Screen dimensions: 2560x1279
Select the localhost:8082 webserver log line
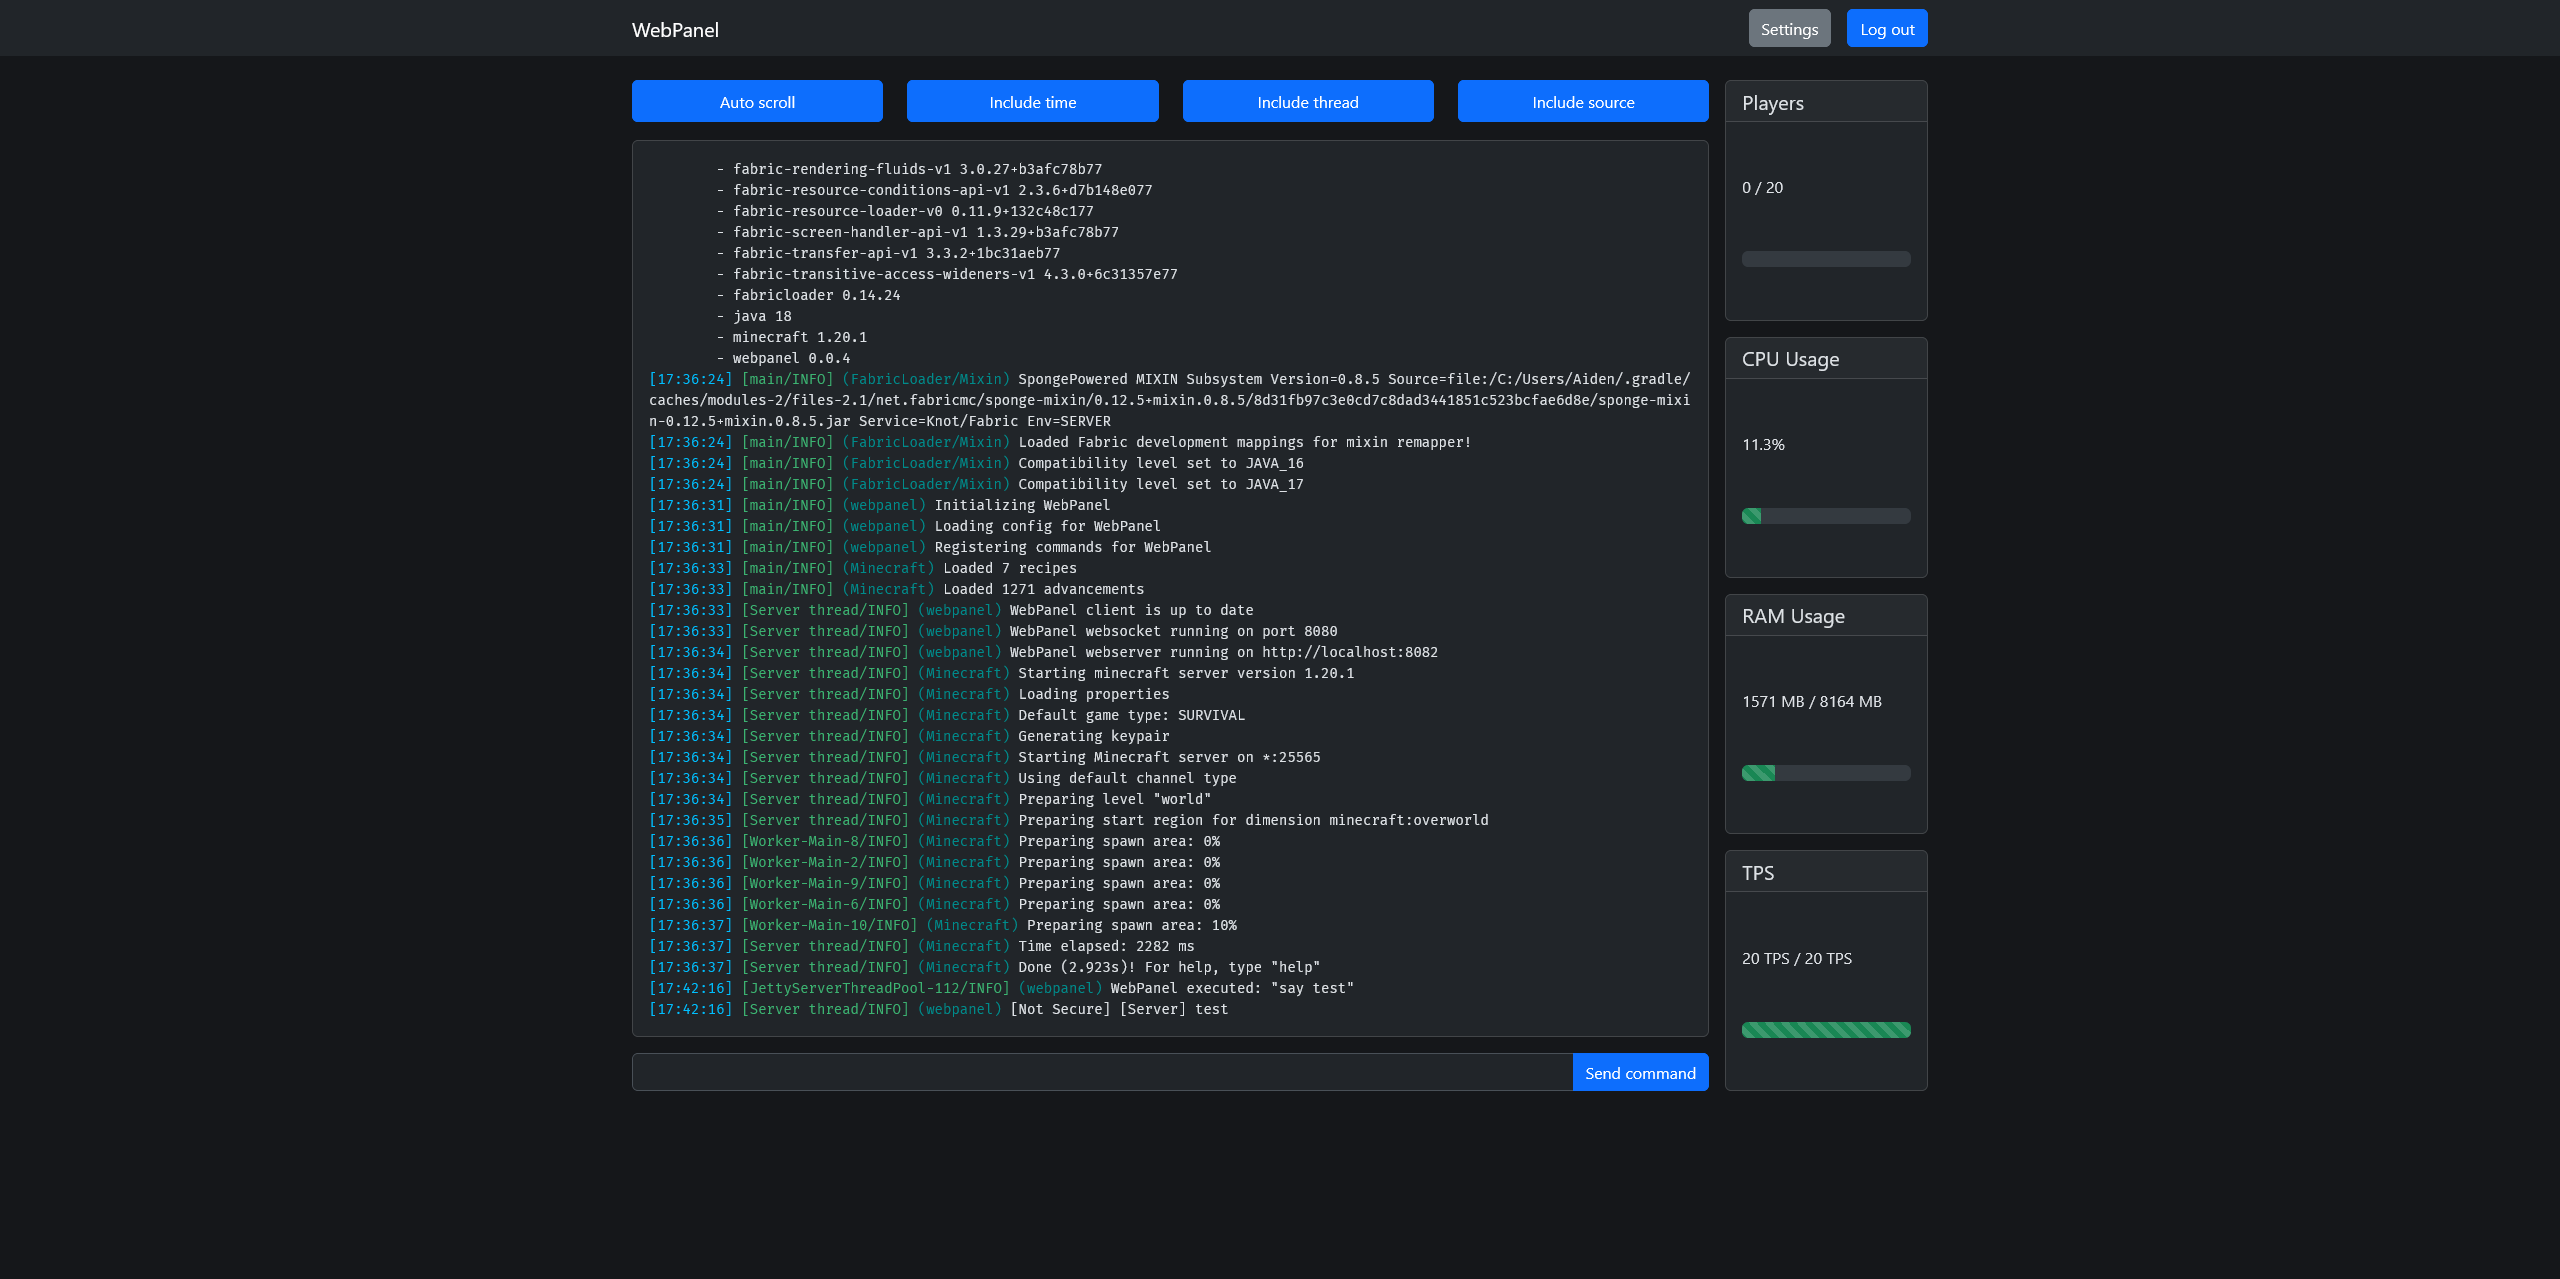coord(1043,651)
